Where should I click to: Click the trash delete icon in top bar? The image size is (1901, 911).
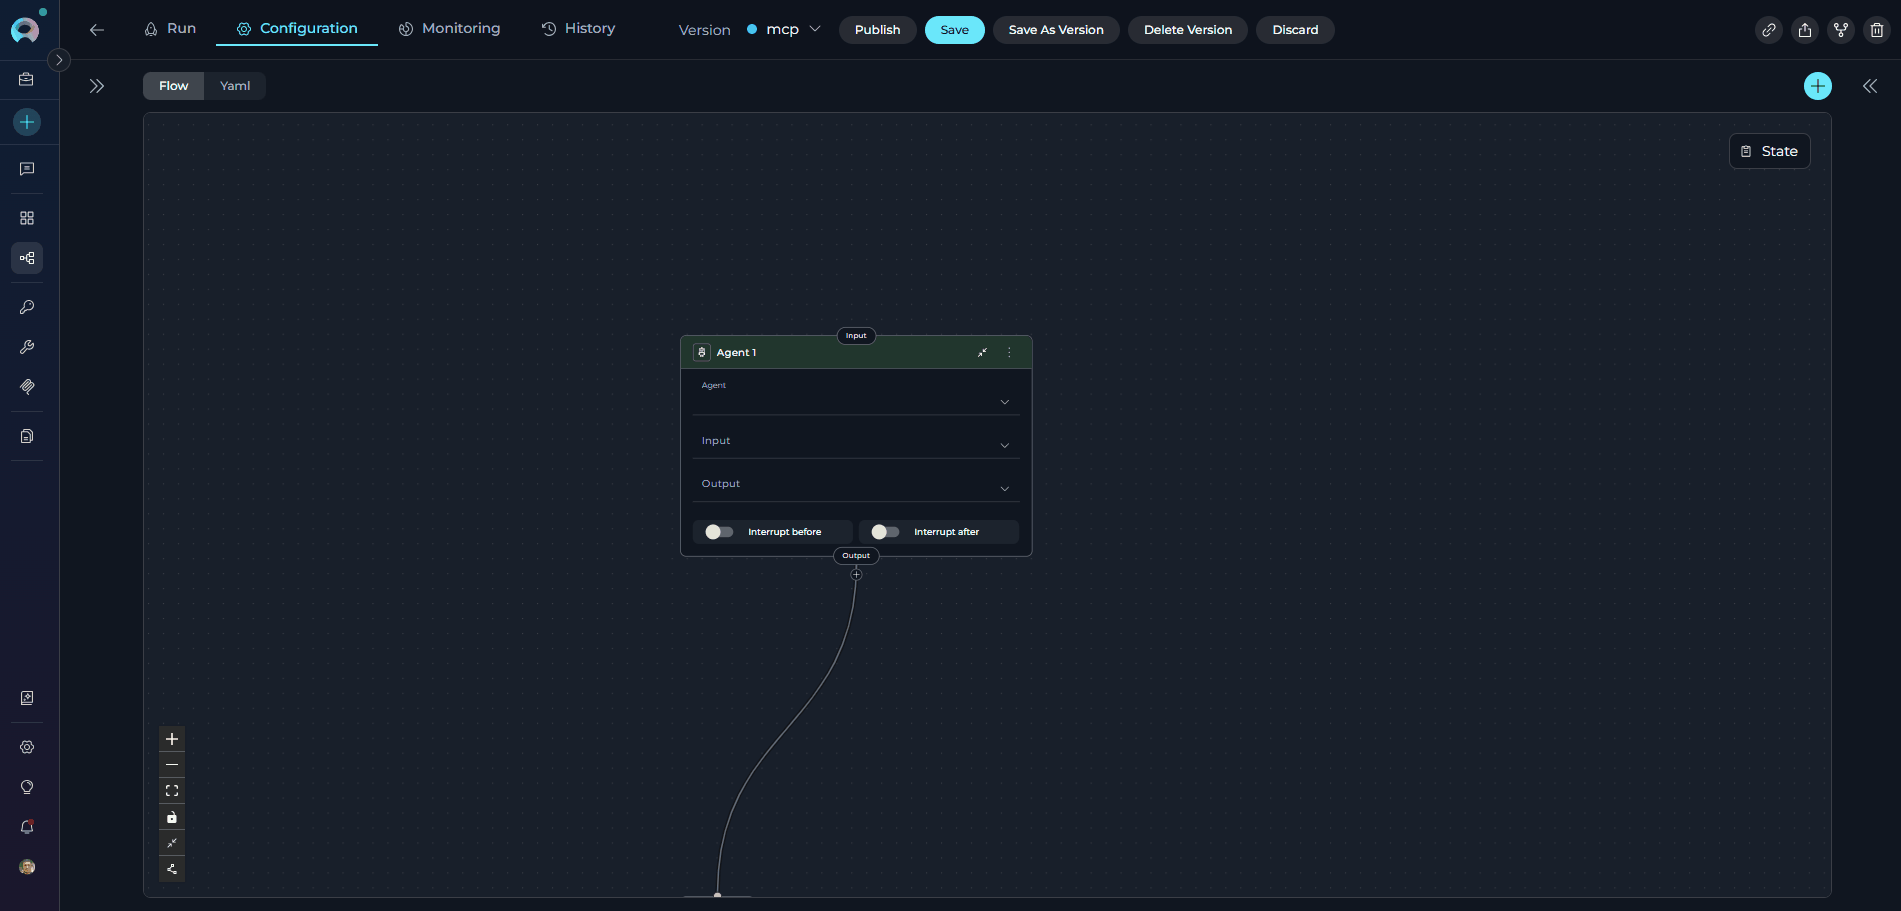point(1877,30)
